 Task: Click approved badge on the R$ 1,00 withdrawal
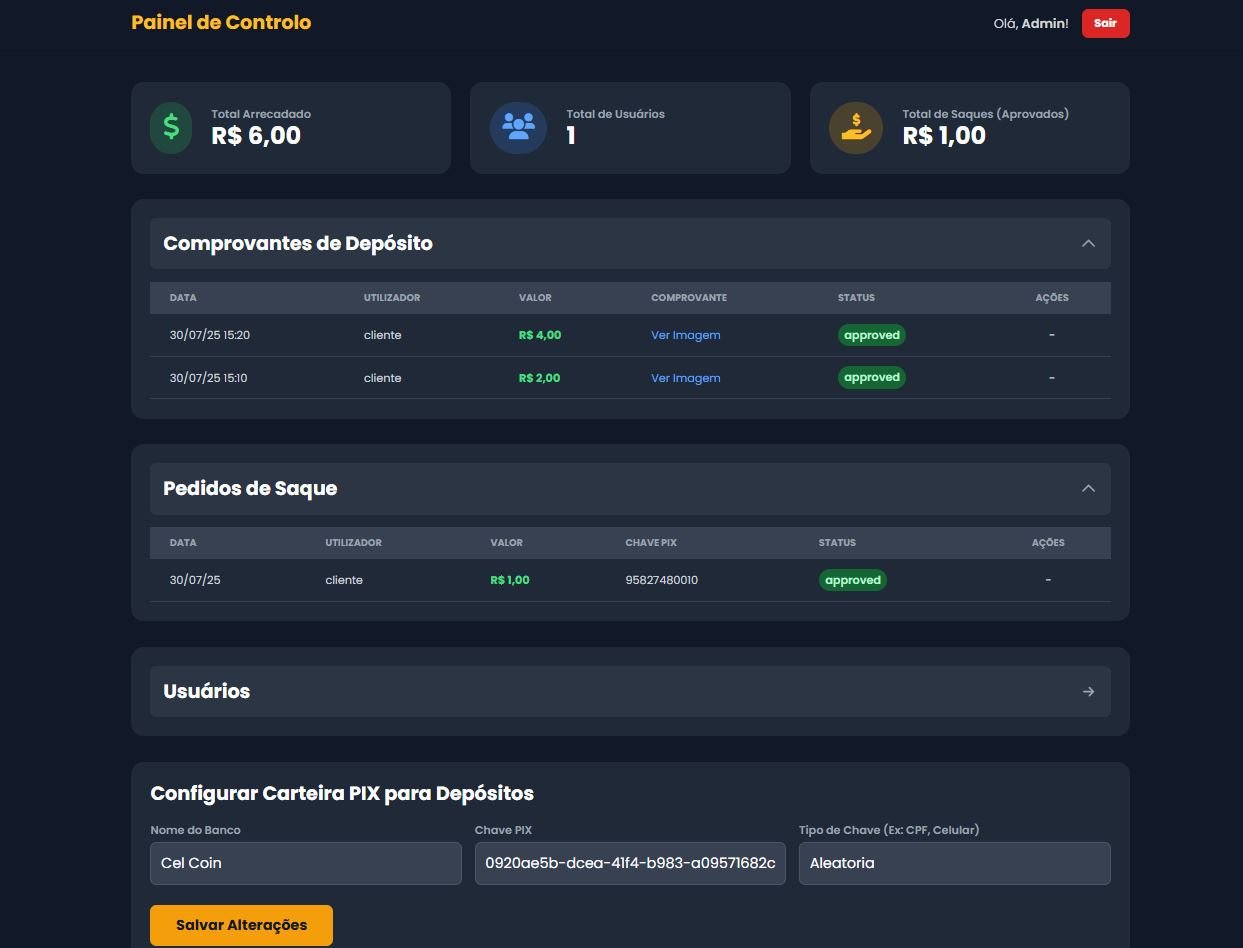852,580
